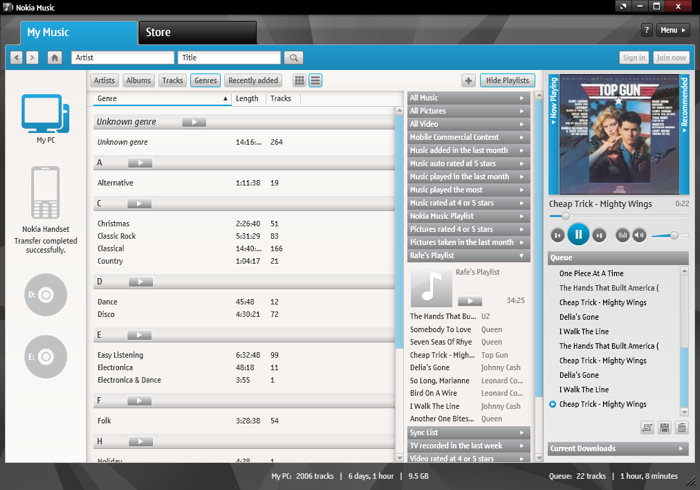
Task: Play the C genre group
Action: [x=139, y=203]
